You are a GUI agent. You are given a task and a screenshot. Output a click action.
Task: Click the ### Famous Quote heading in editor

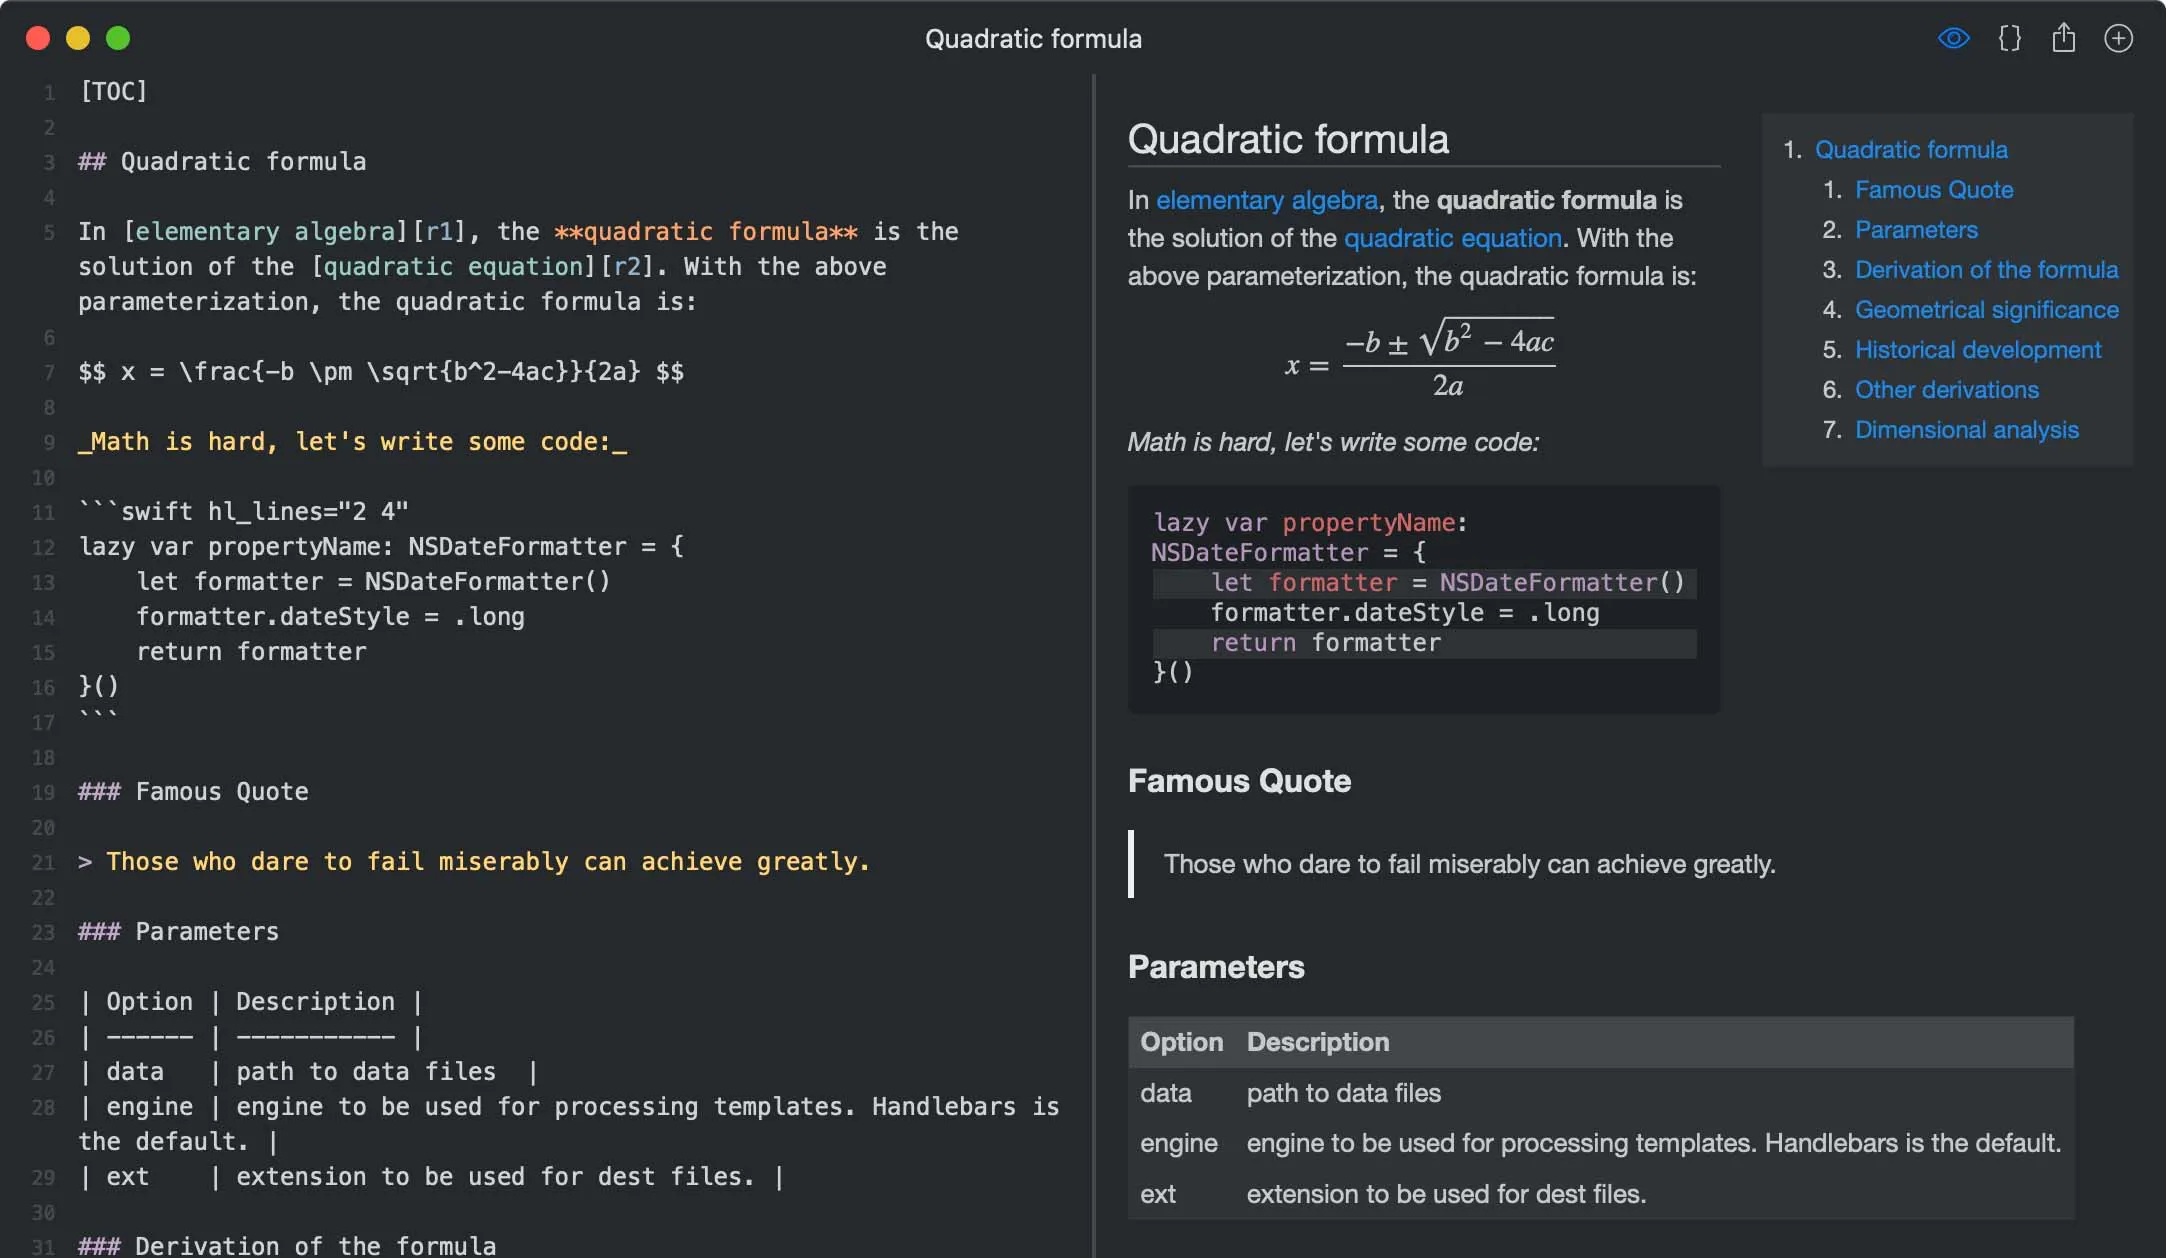193,792
